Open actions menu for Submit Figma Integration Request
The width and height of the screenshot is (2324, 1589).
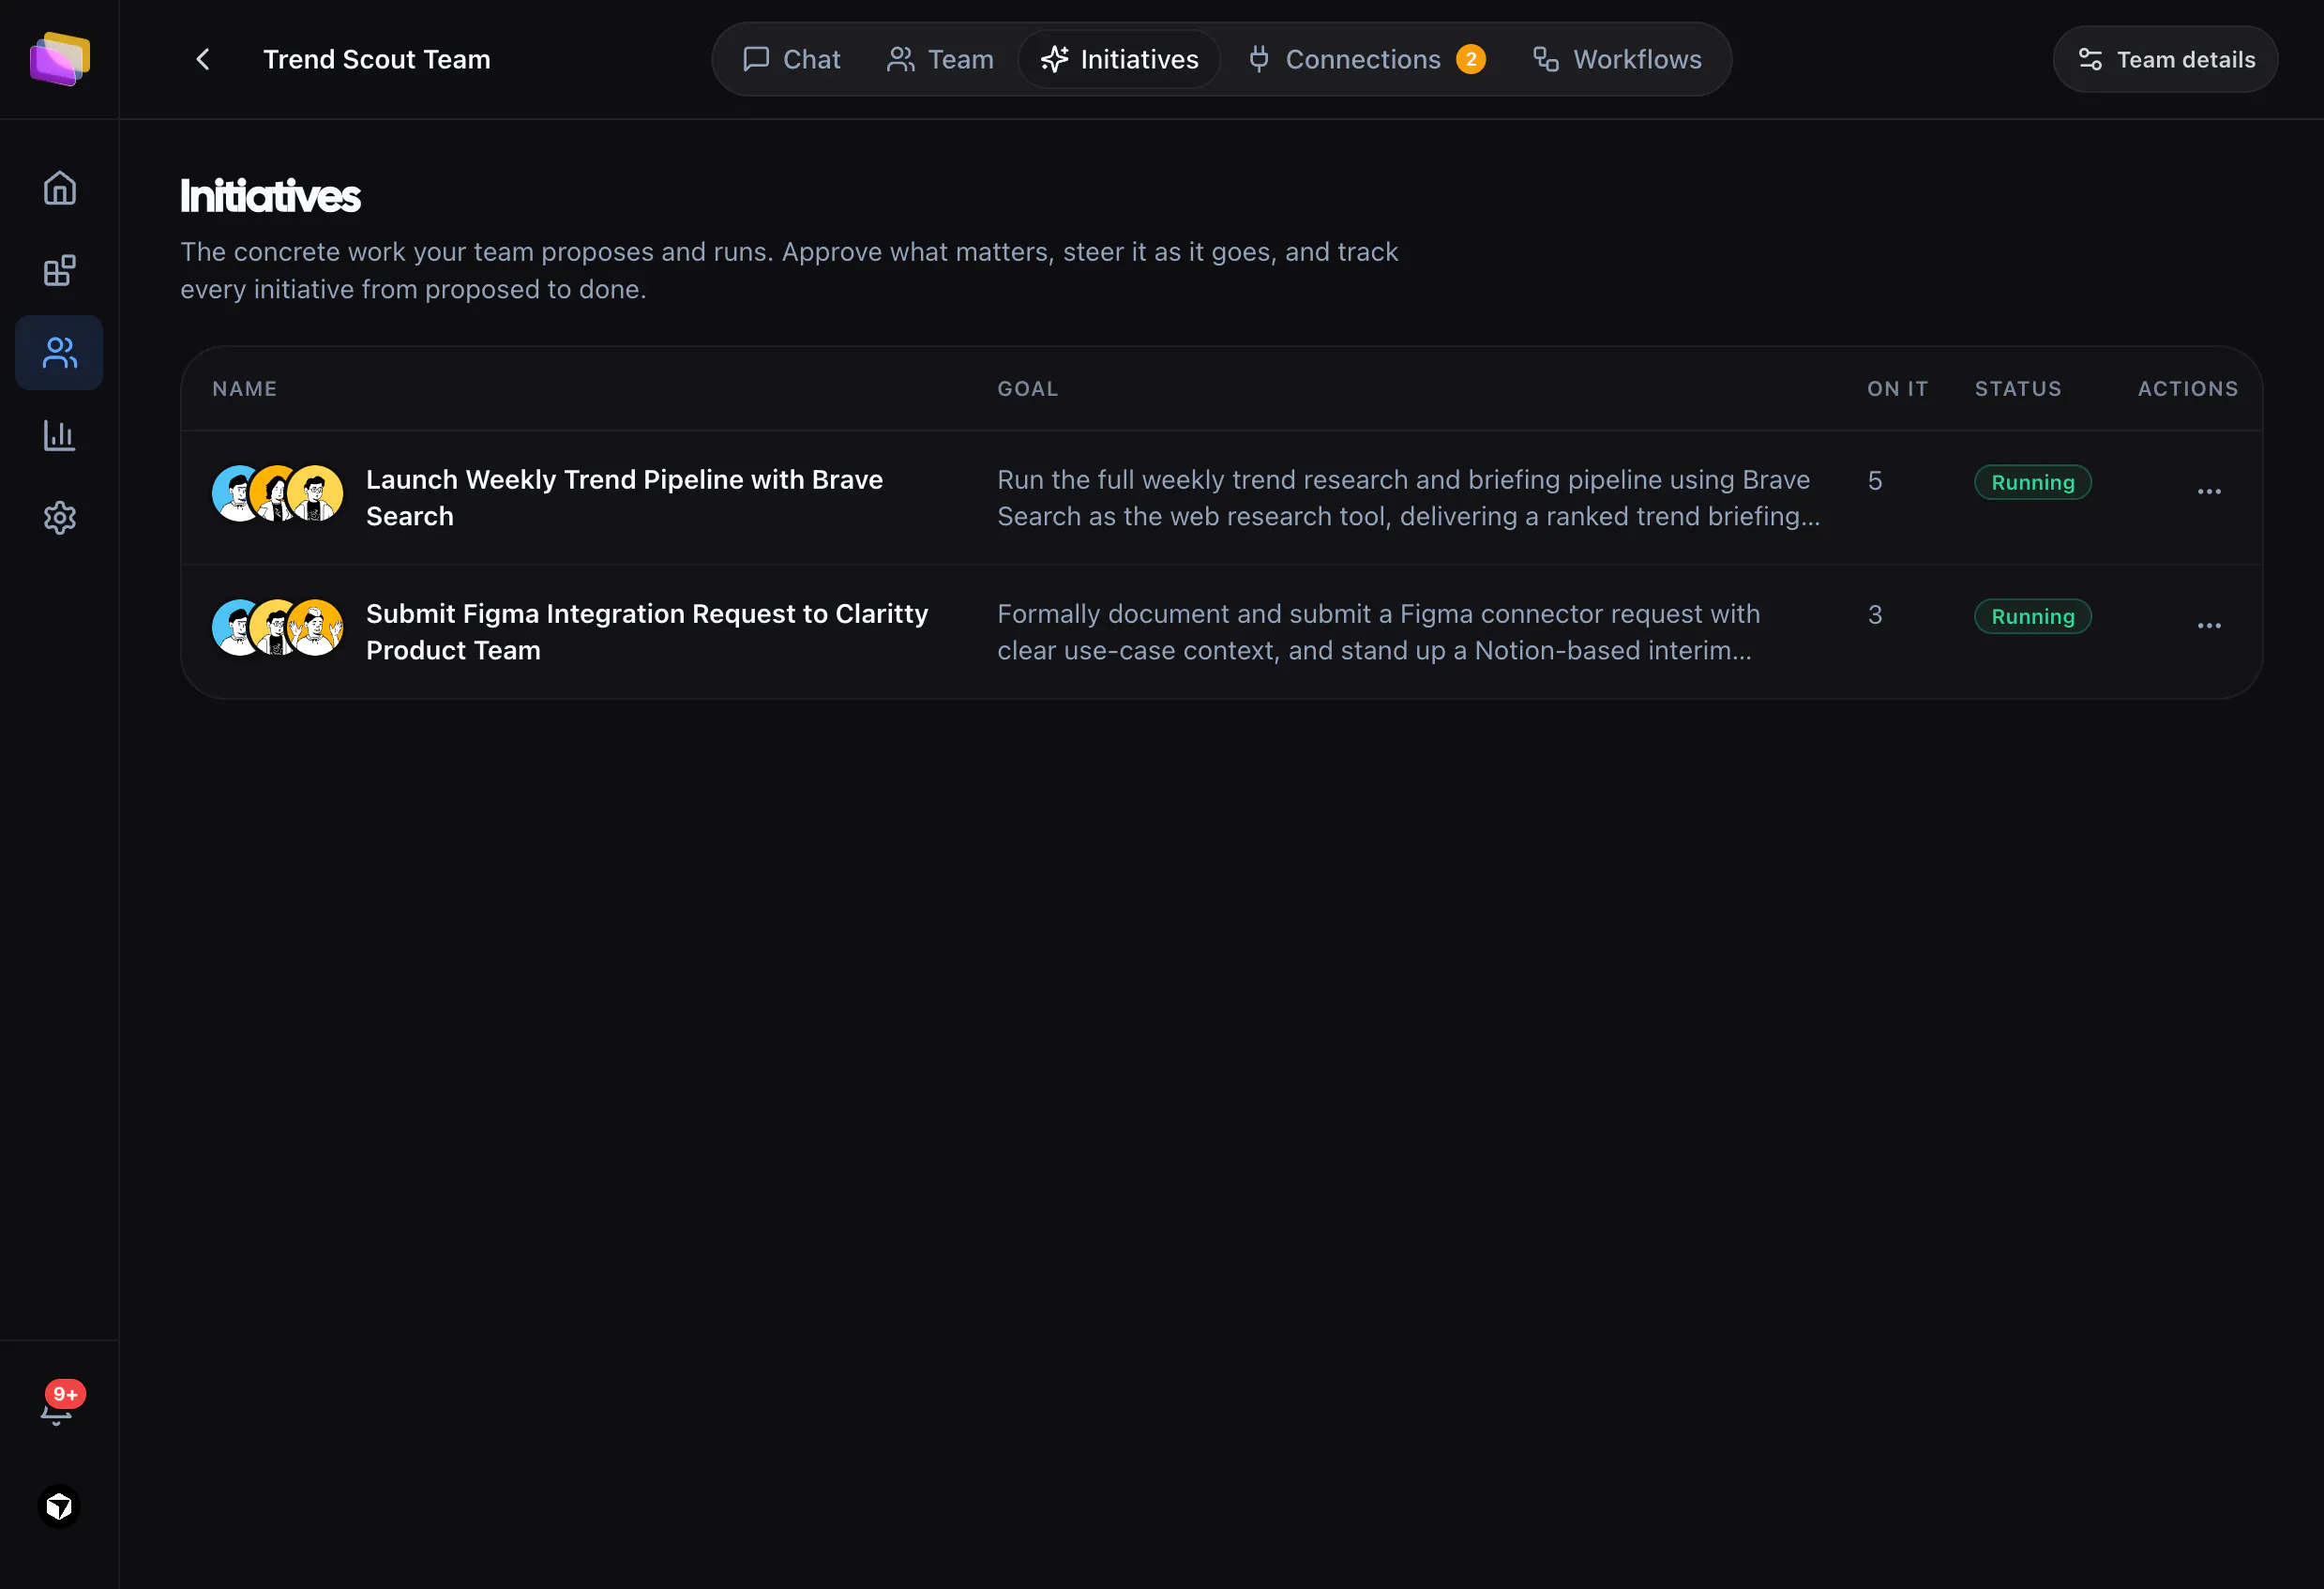2209,625
